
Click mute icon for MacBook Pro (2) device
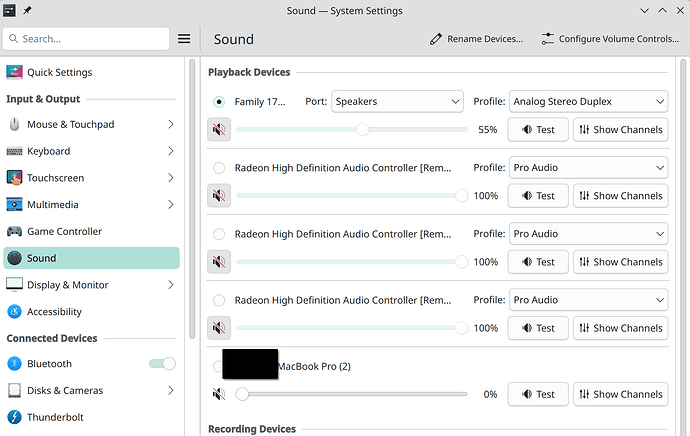(219, 394)
